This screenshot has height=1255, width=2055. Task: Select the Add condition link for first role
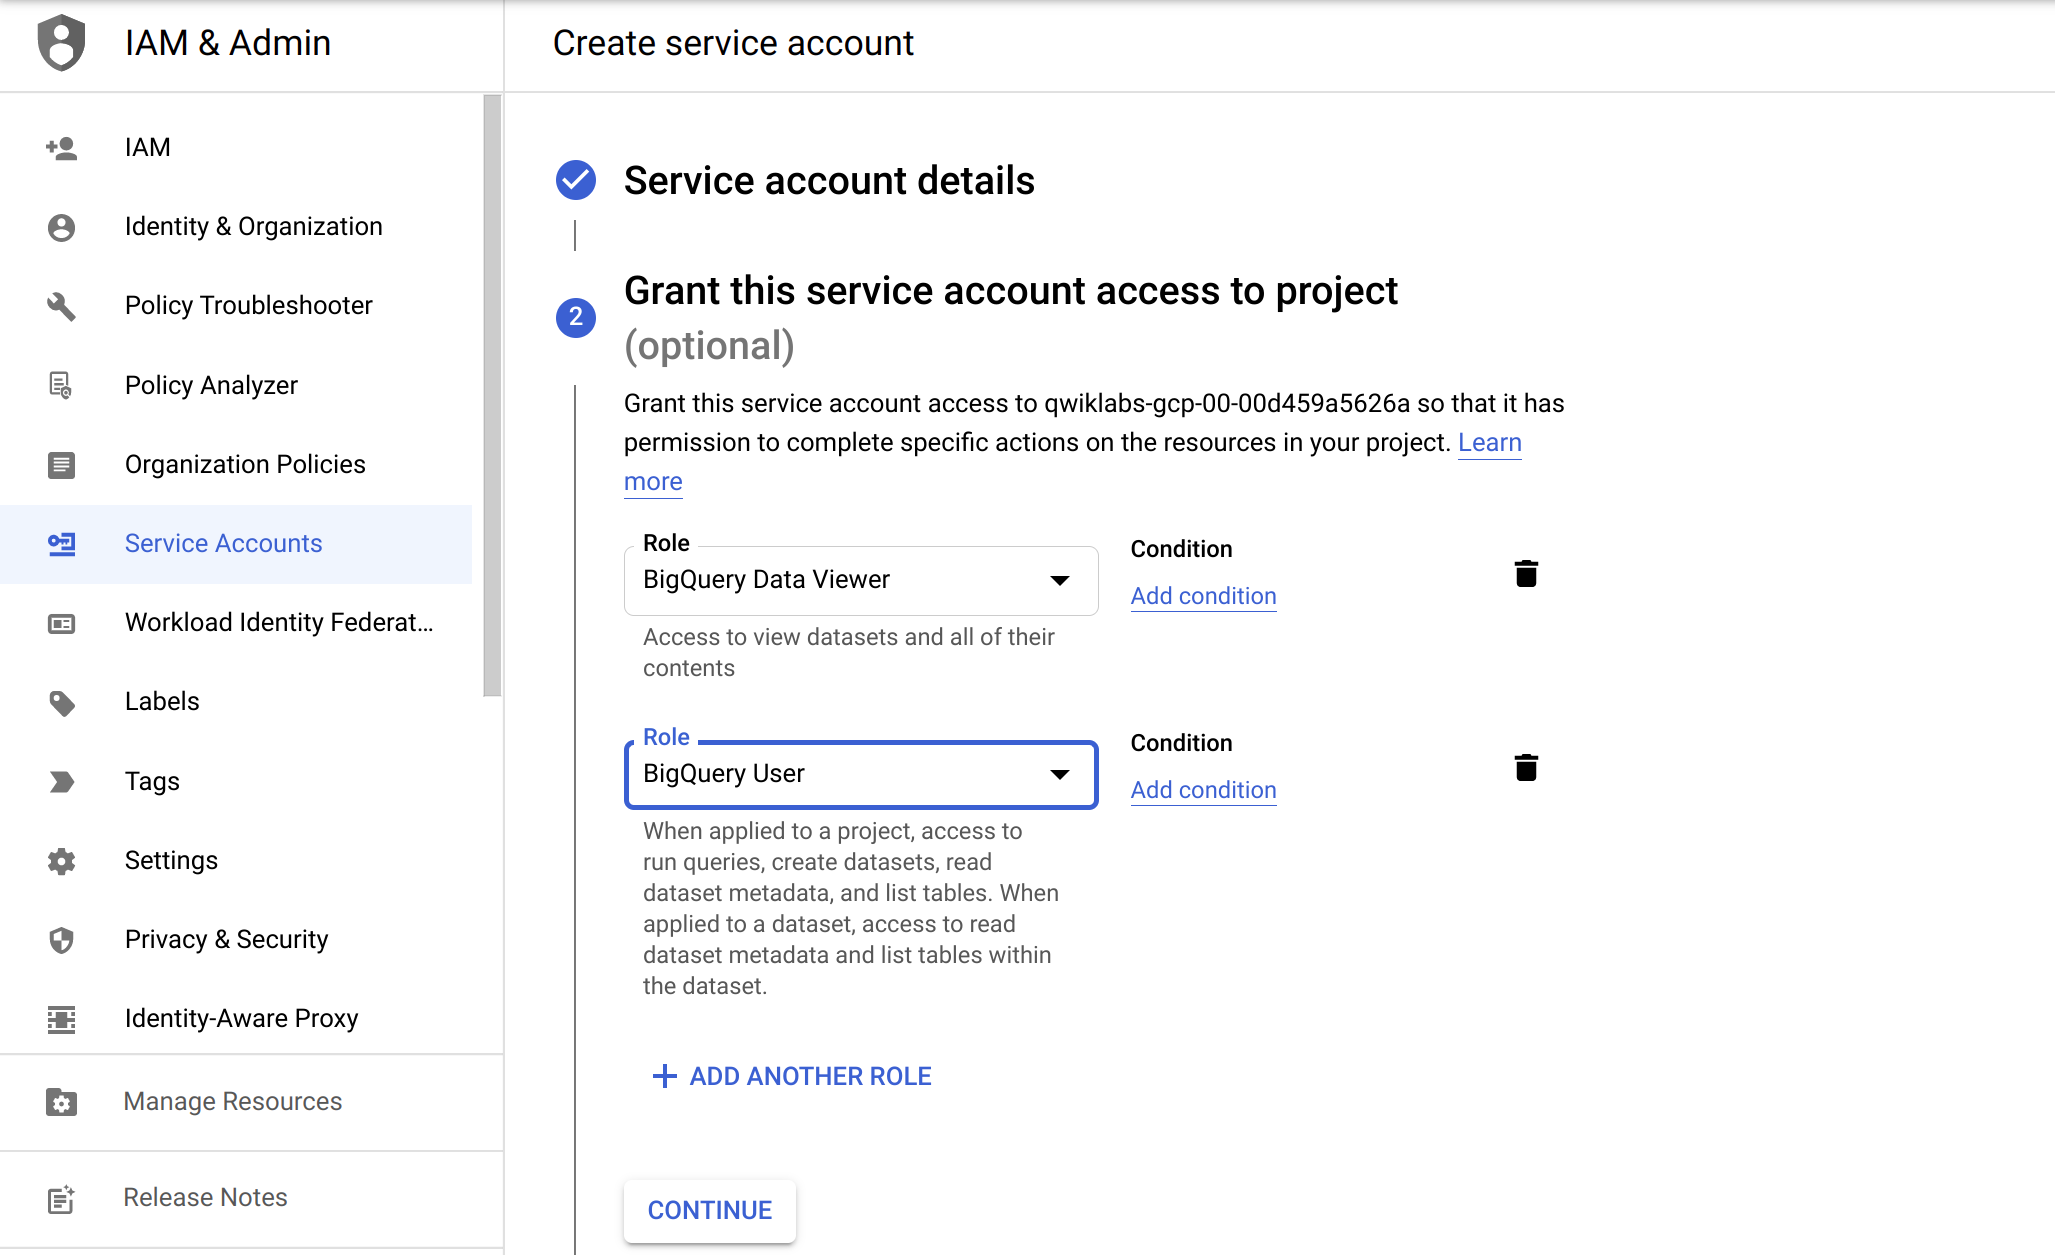(1202, 594)
